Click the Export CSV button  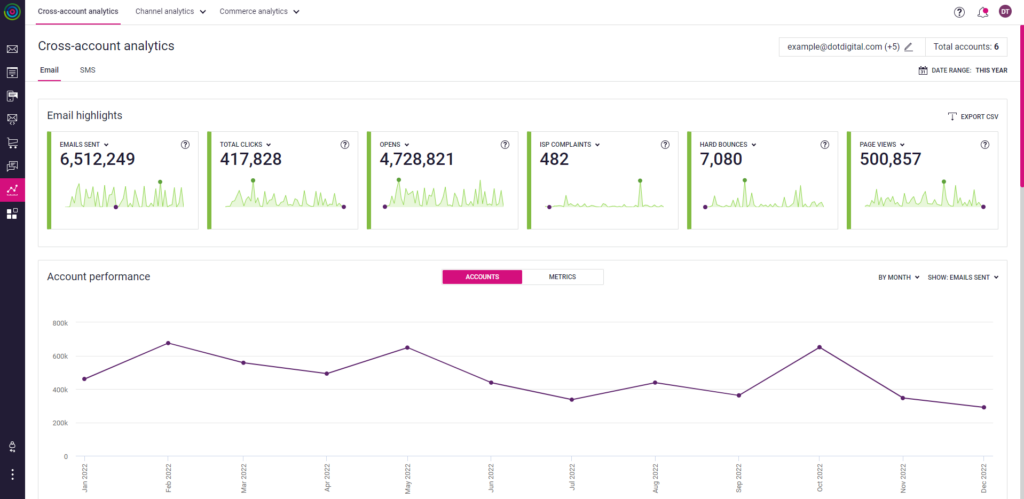click(972, 117)
